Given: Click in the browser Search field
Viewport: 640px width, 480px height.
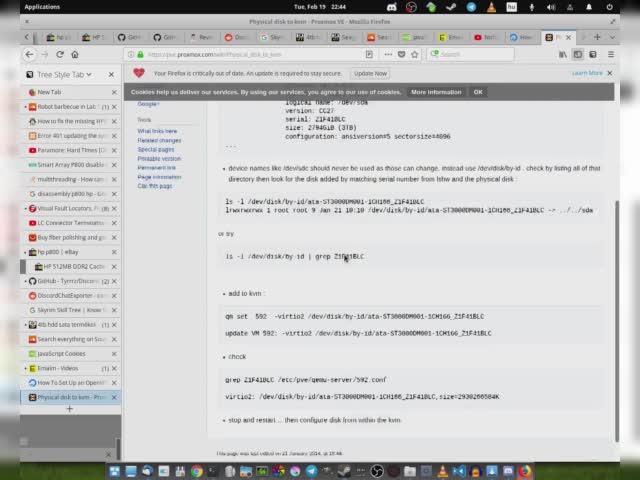Looking at the screenshot, I should [470, 54].
